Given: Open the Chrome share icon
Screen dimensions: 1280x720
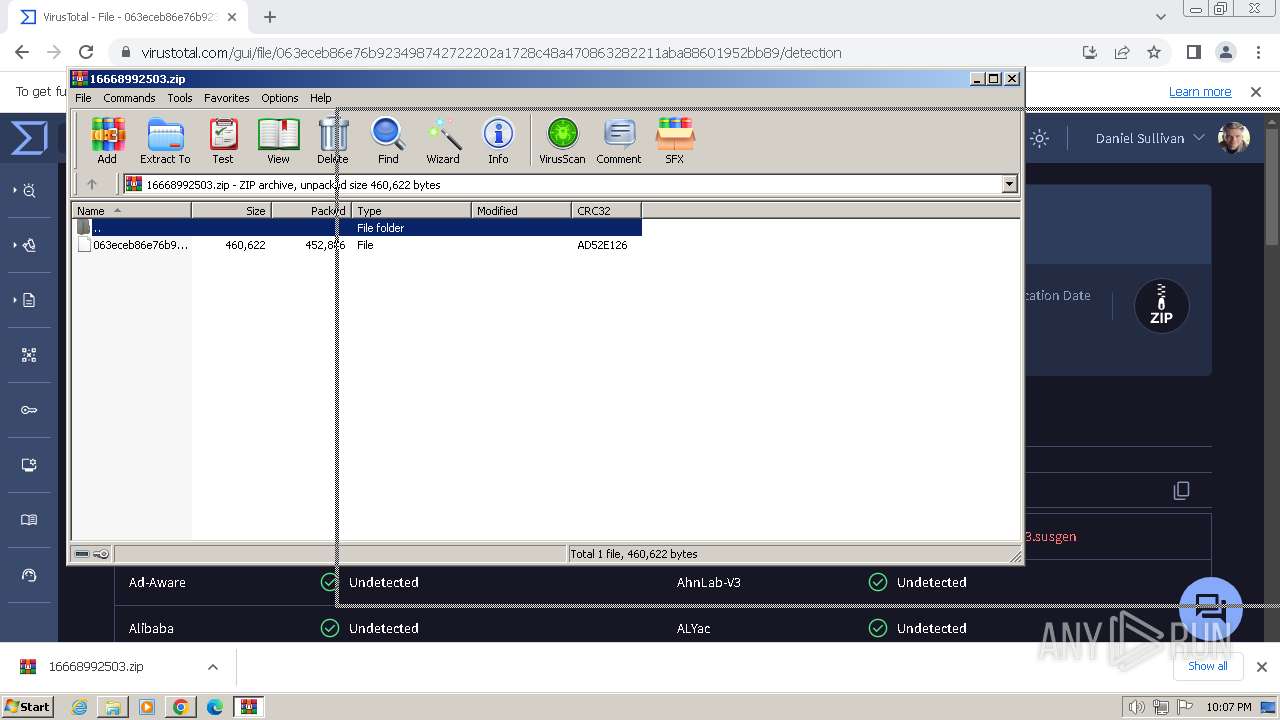Looking at the screenshot, I should pos(1122,53).
